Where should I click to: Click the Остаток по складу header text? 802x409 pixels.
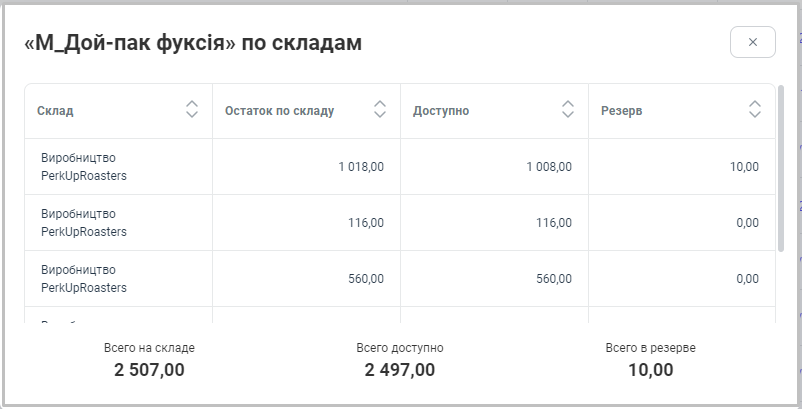coord(280,111)
